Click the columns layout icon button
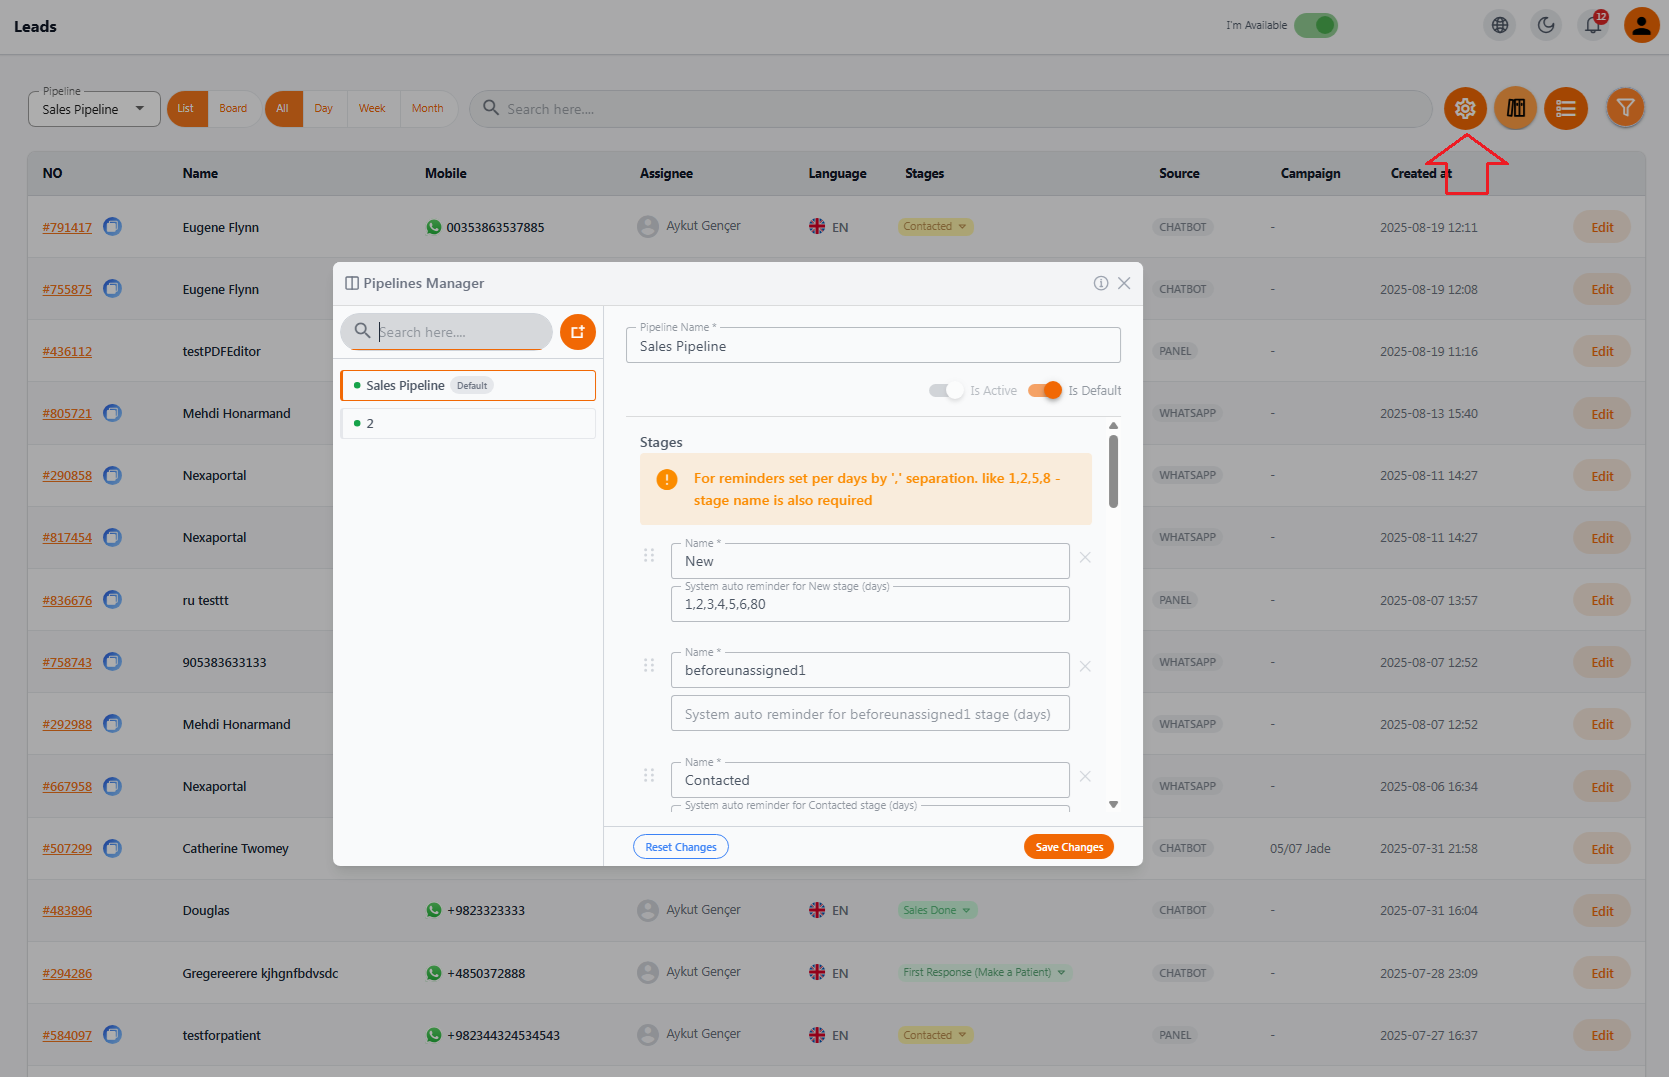The height and width of the screenshot is (1077, 1669). [x=1516, y=108]
